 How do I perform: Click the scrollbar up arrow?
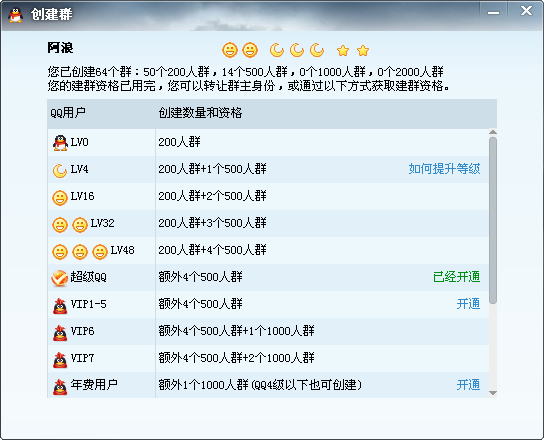[x=493, y=132]
